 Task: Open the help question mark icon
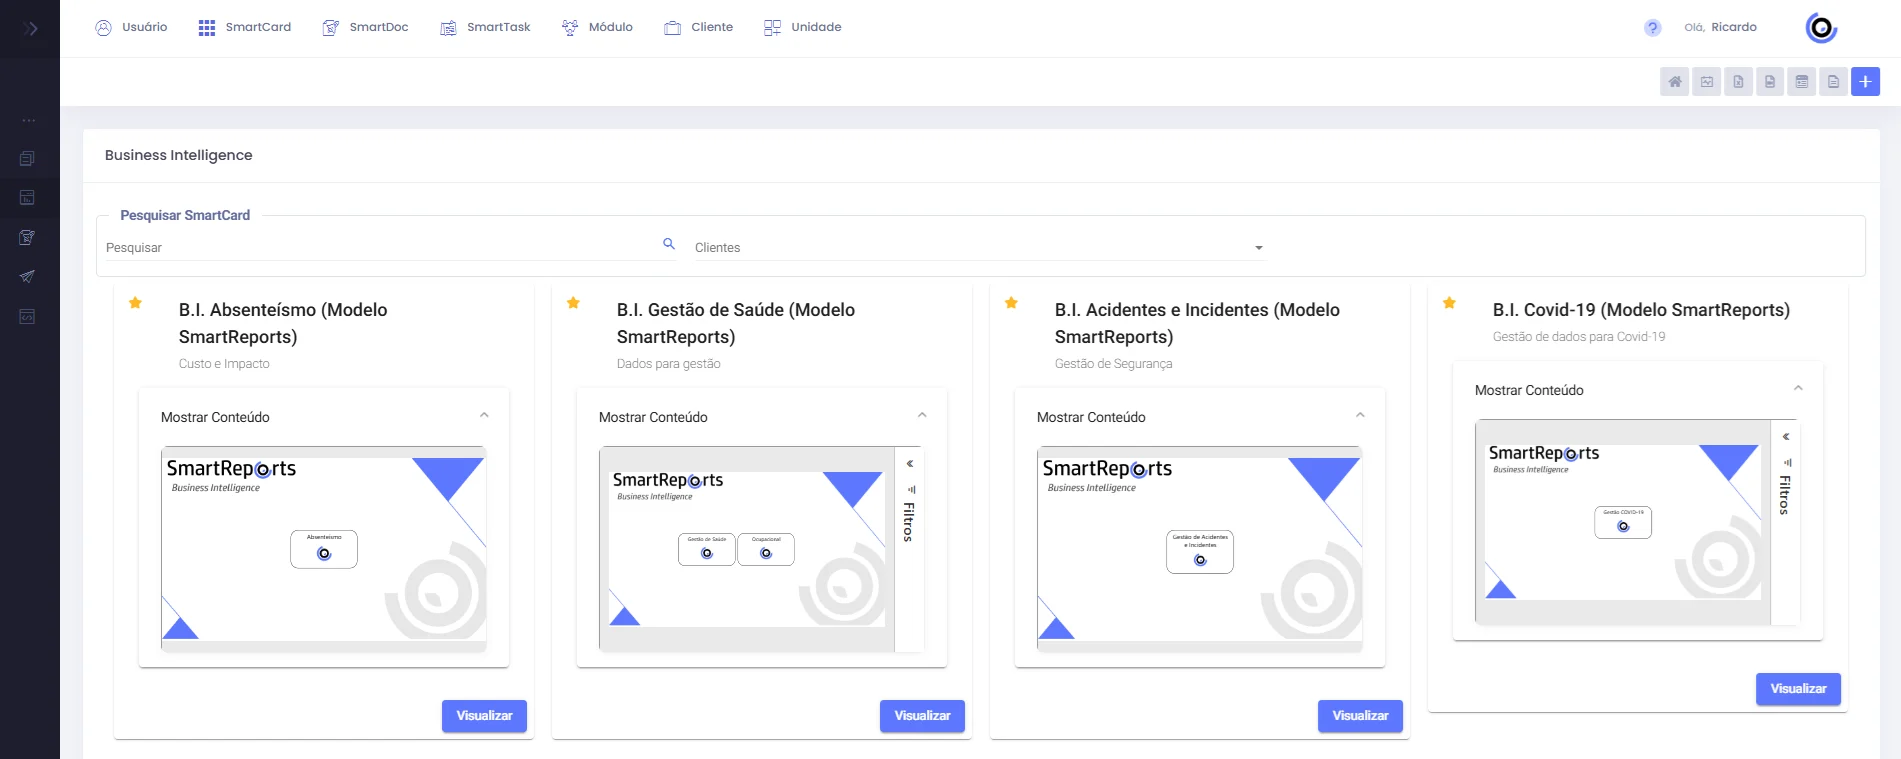1652,28
